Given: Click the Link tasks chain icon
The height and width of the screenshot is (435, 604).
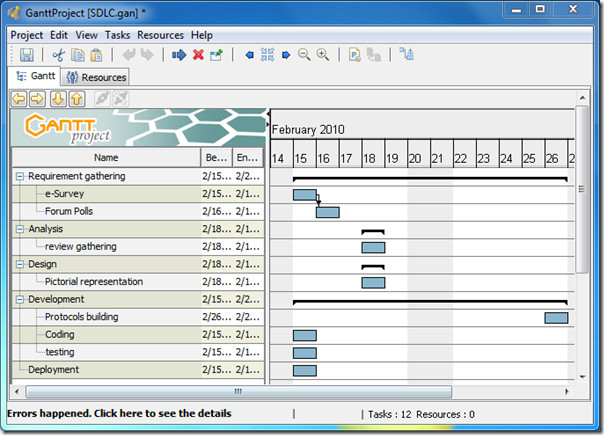Looking at the screenshot, I should coord(102,99).
